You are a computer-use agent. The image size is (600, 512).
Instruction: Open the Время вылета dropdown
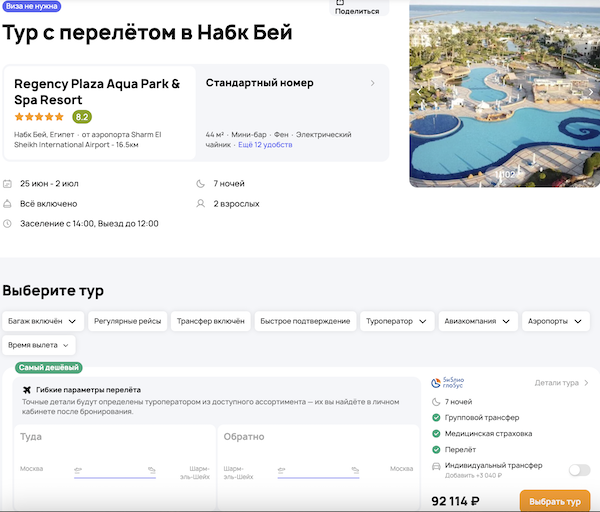(x=38, y=344)
